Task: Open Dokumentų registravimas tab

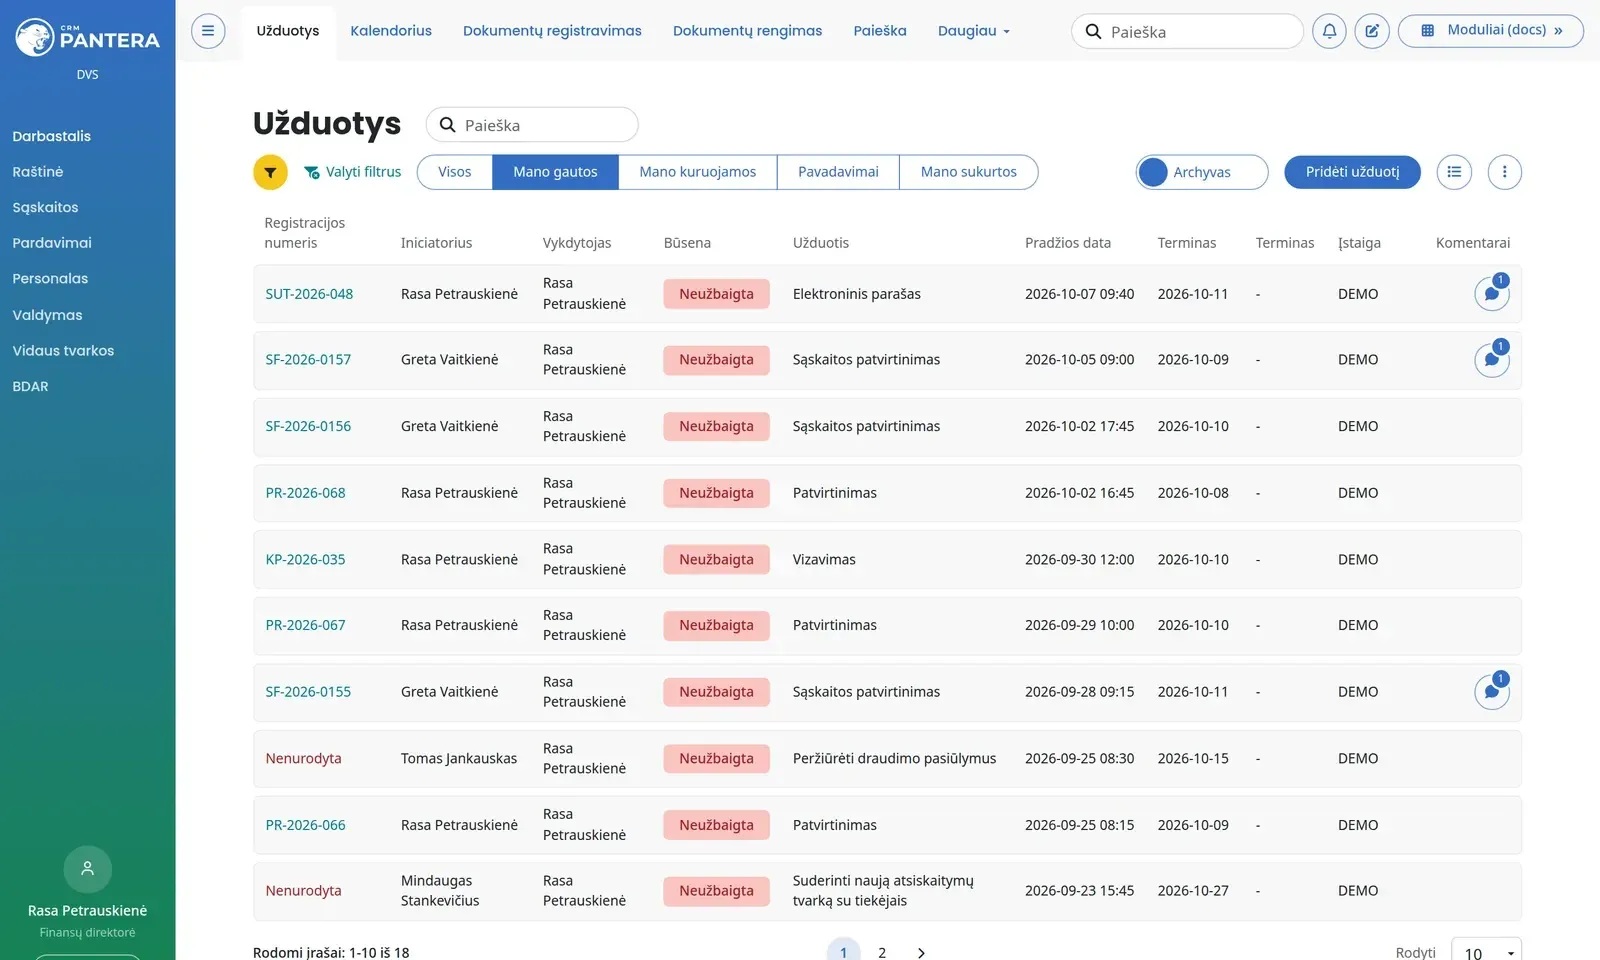Action: pyautogui.click(x=552, y=31)
